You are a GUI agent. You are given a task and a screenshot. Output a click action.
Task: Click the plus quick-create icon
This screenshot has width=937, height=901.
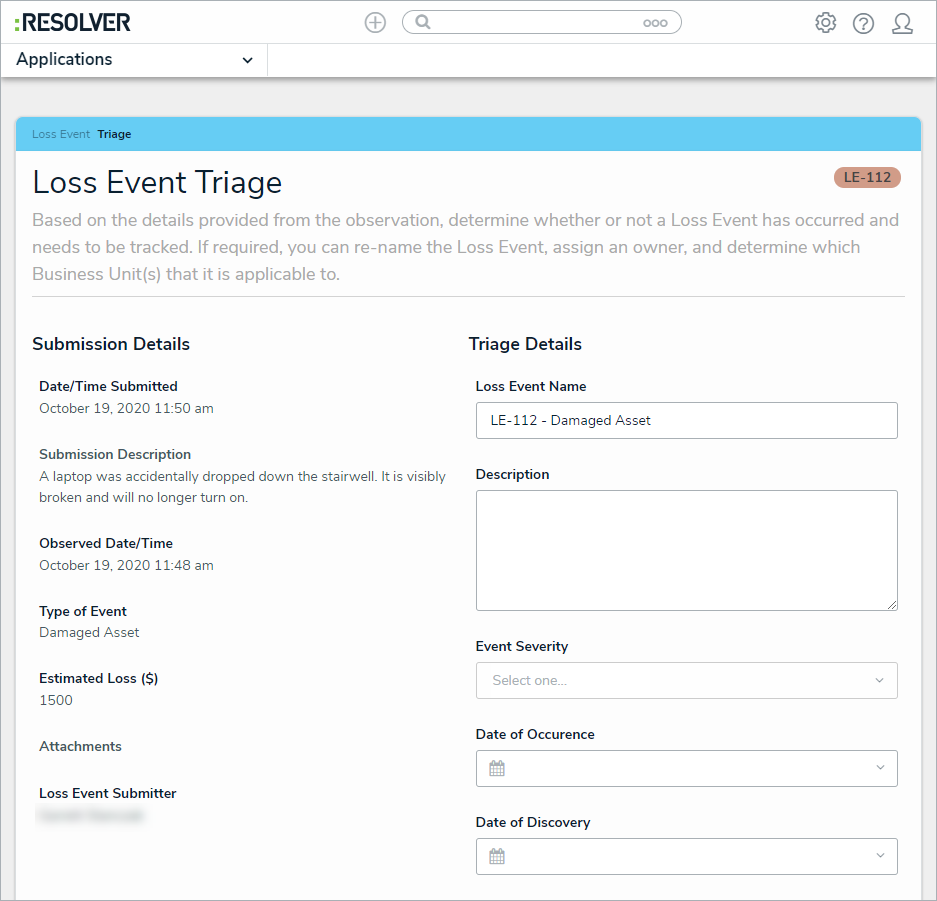click(x=375, y=23)
